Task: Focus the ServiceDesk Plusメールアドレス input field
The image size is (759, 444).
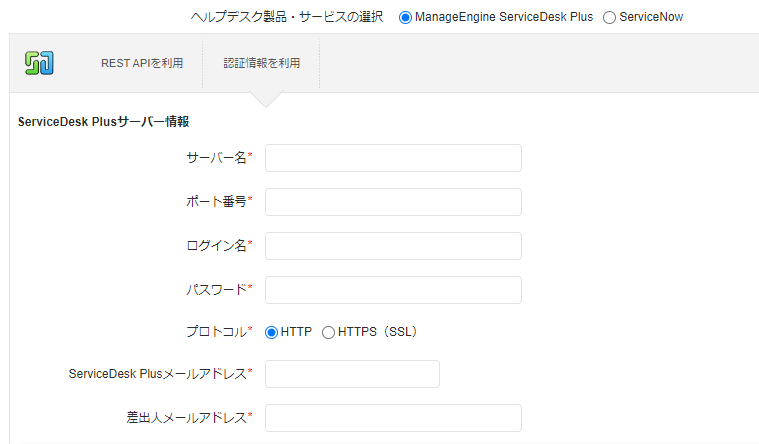Action: (x=352, y=374)
